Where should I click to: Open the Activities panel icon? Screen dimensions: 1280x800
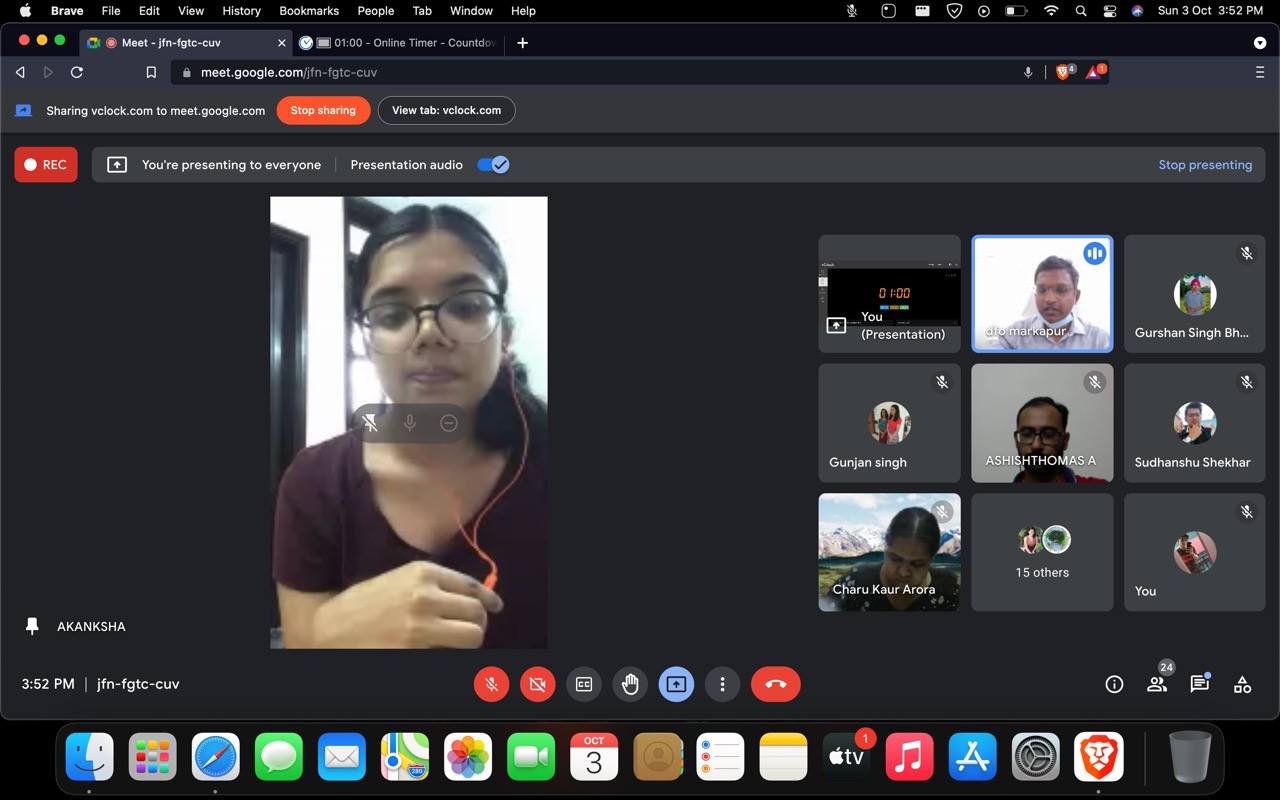pyautogui.click(x=1242, y=684)
